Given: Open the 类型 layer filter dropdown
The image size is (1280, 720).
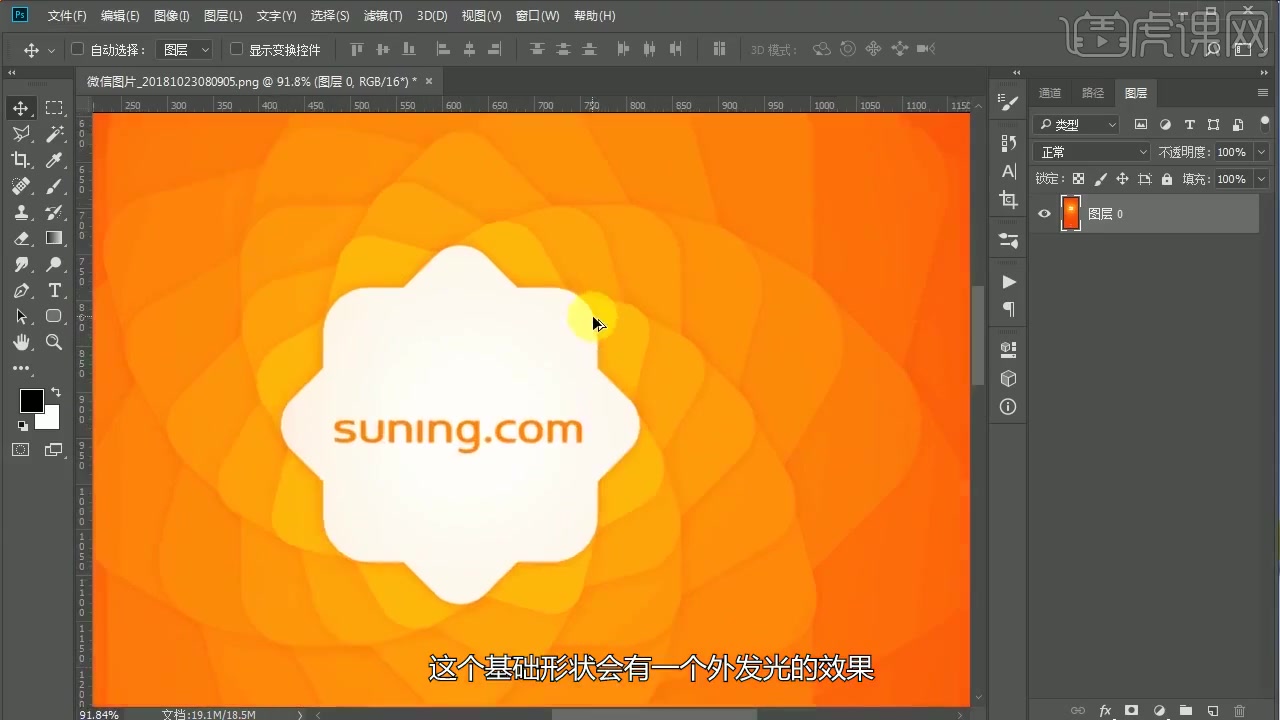Looking at the screenshot, I should (1076, 124).
